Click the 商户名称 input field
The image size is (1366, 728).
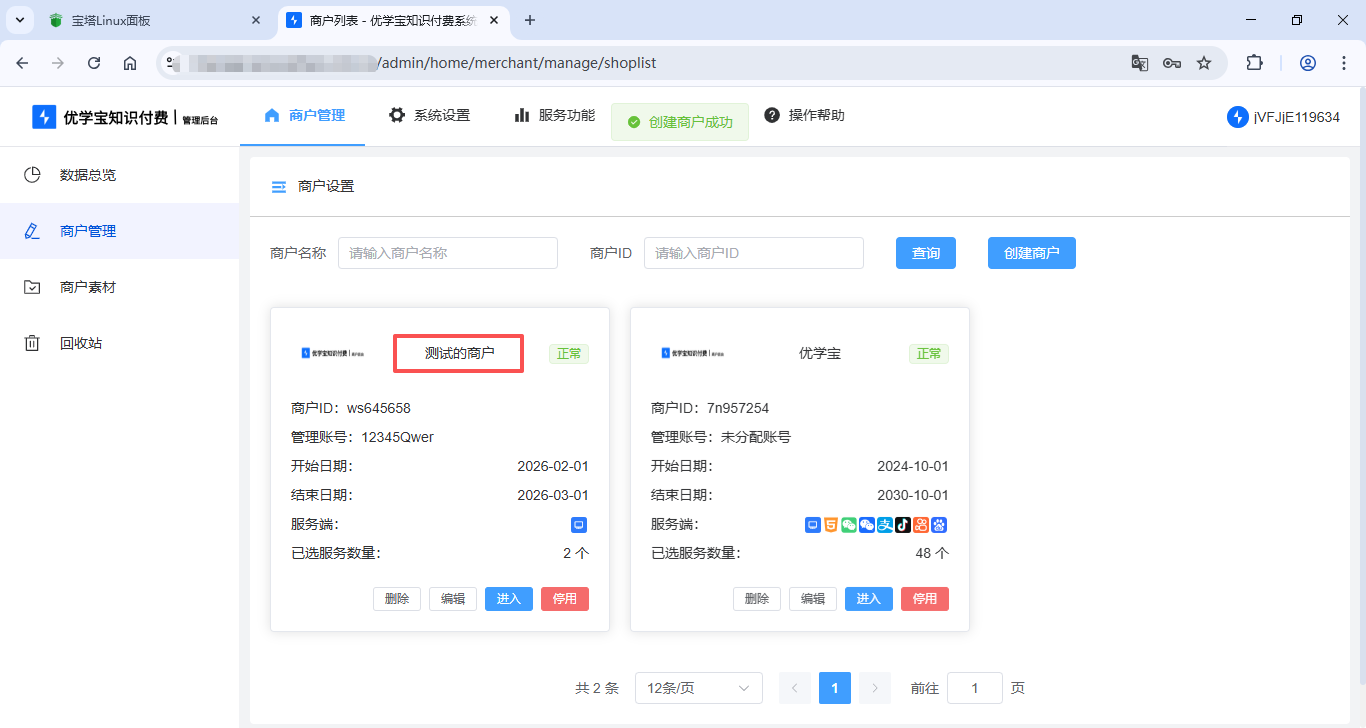[447, 252]
